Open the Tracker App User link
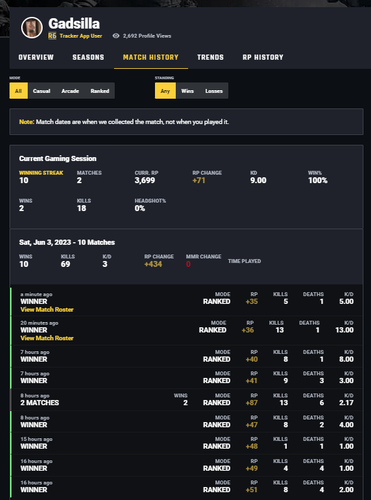Image resolution: width=371 pixels, height=500 pixels. coord(81,36)
